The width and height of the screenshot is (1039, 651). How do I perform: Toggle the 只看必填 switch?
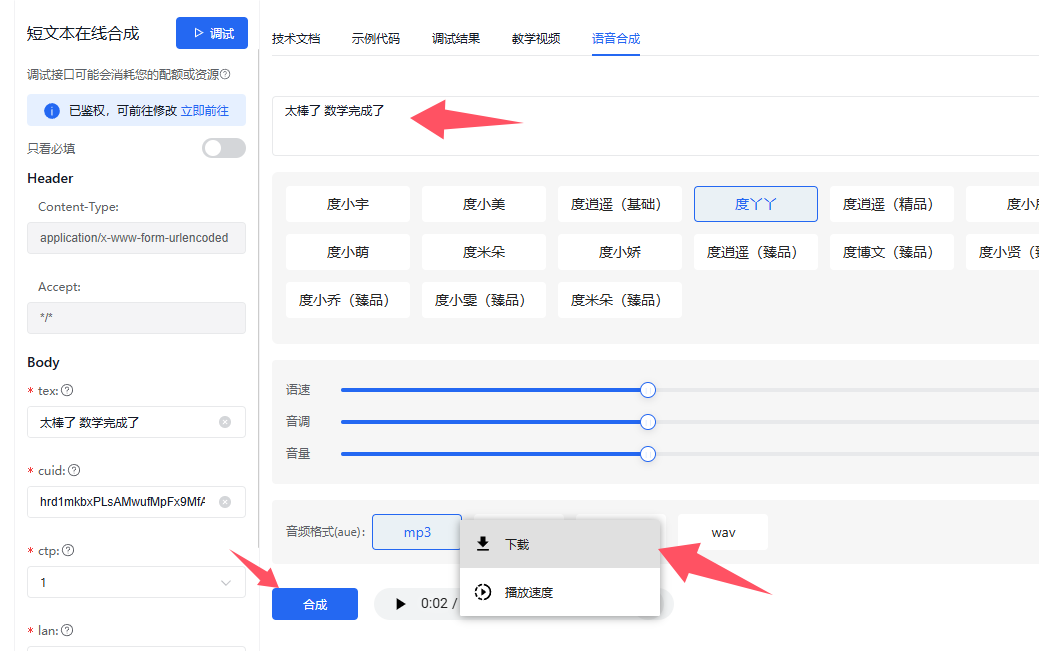(x=224, y=148)
